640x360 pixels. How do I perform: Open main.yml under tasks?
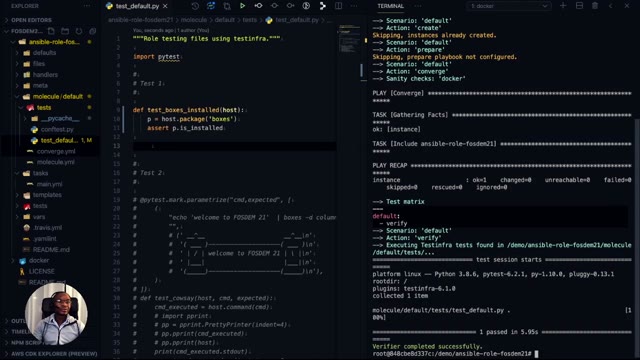tap(49, 184)
